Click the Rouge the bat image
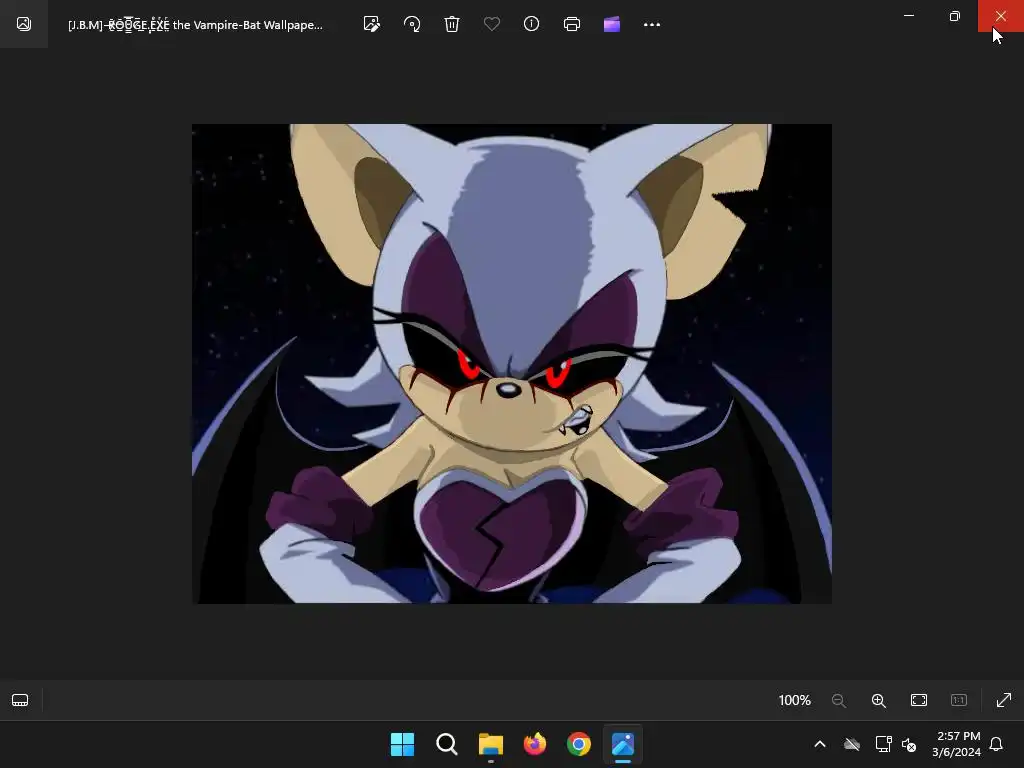The image size is (1024, 768). [x=511, y=364]
